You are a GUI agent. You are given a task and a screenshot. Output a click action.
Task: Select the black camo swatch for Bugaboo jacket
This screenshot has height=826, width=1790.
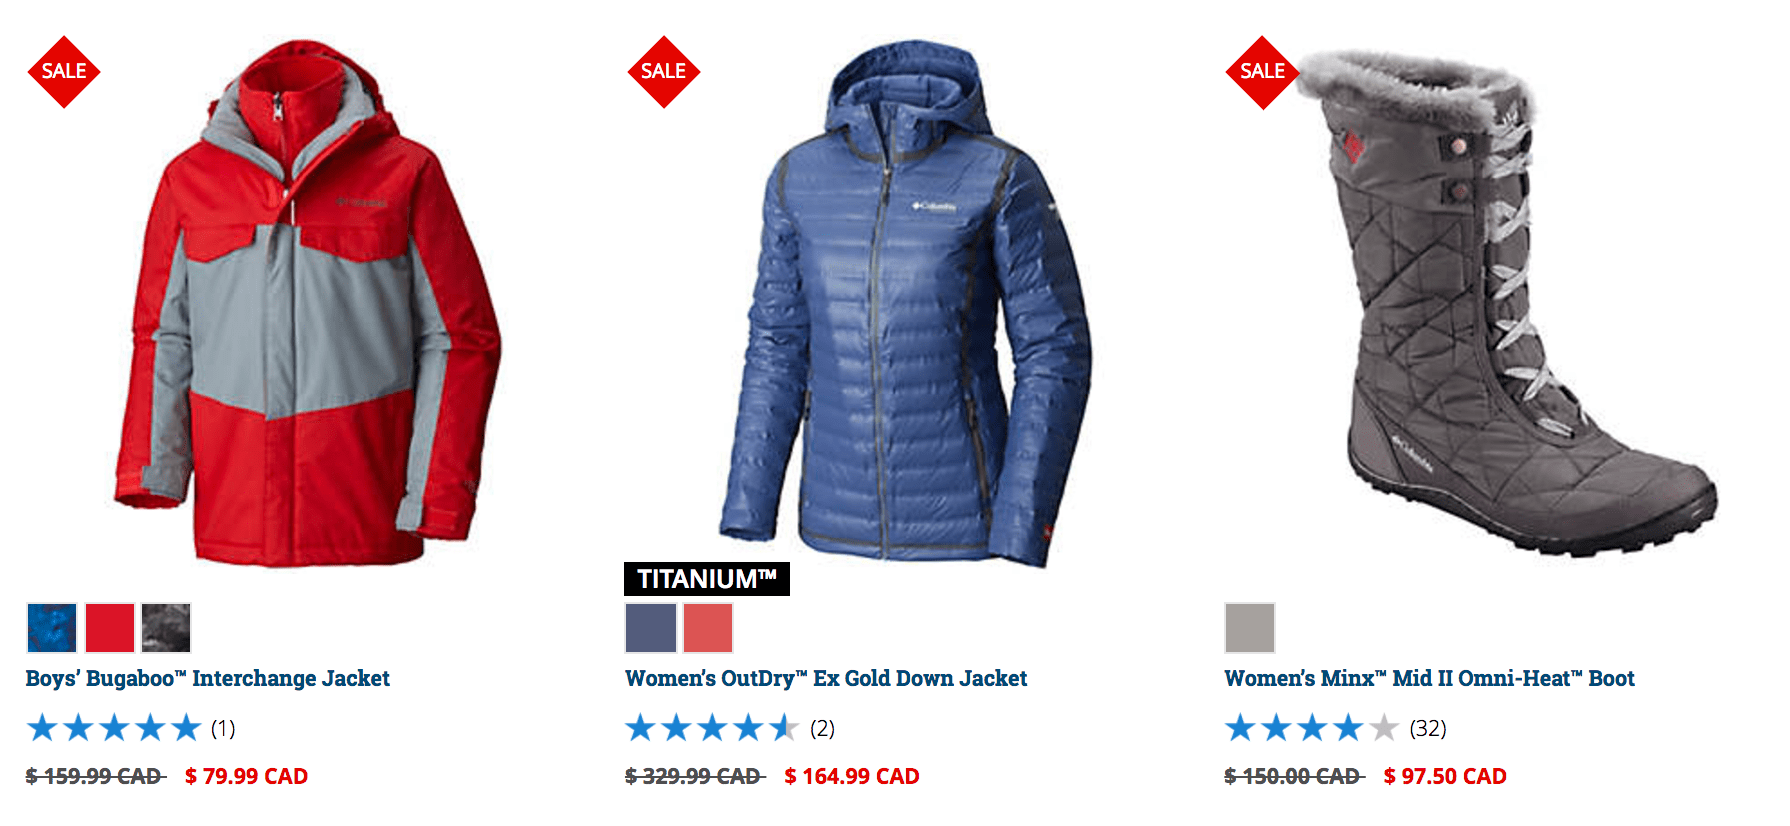coord(166,628)
